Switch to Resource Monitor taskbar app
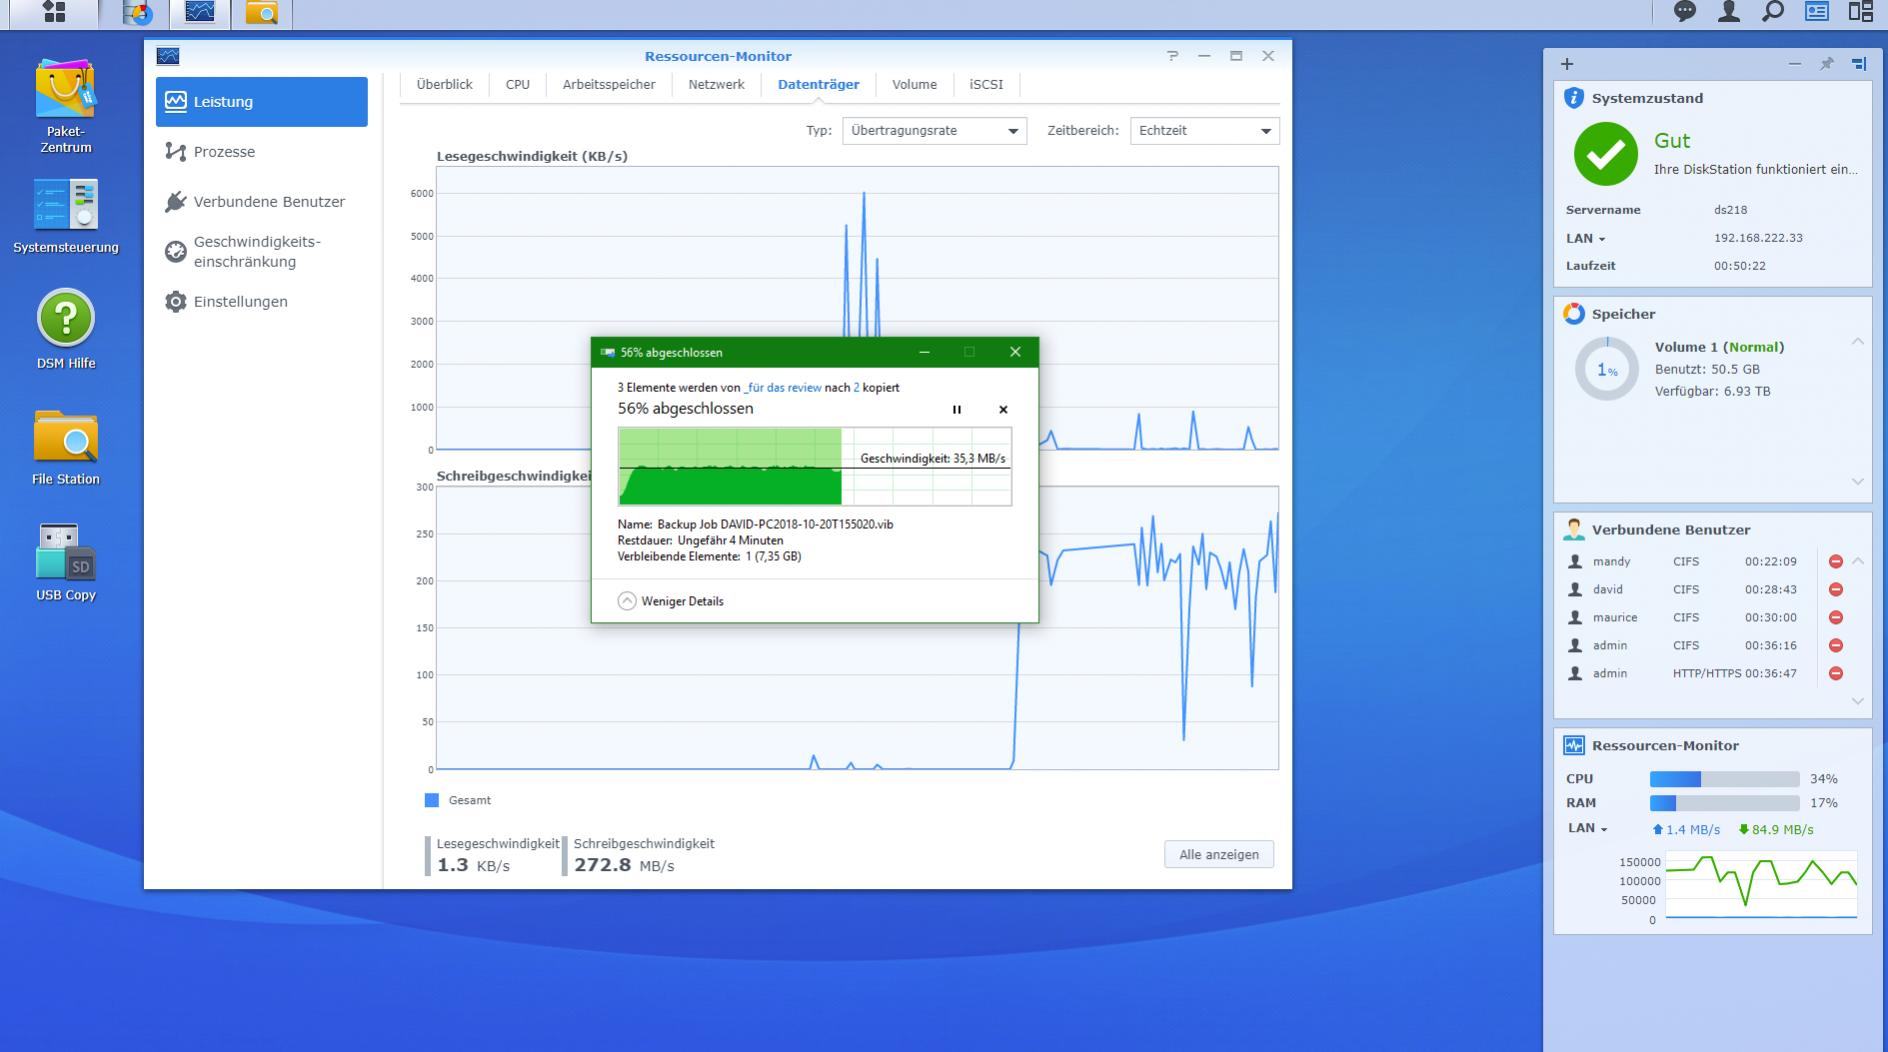The width and height of the screenshot is (1888, 1052). pyautogui.click(x=200, y=12)
